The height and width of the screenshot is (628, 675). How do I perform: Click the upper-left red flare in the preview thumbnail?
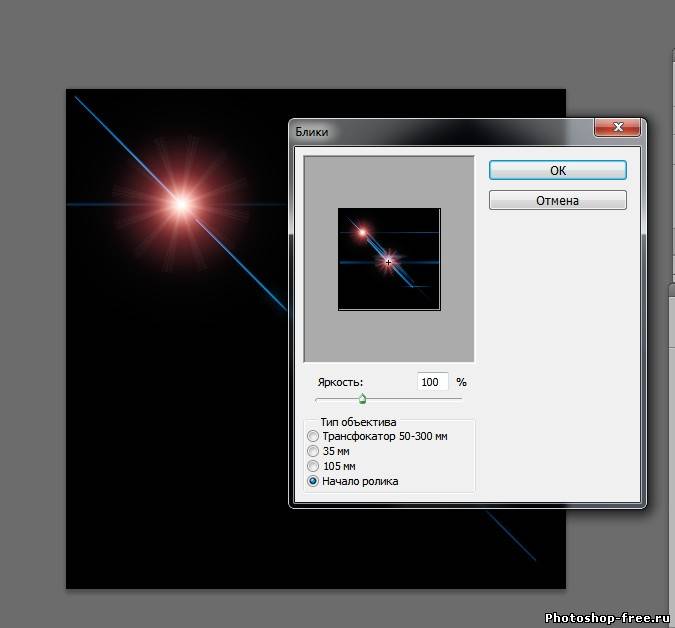click(x=362, y=232)
